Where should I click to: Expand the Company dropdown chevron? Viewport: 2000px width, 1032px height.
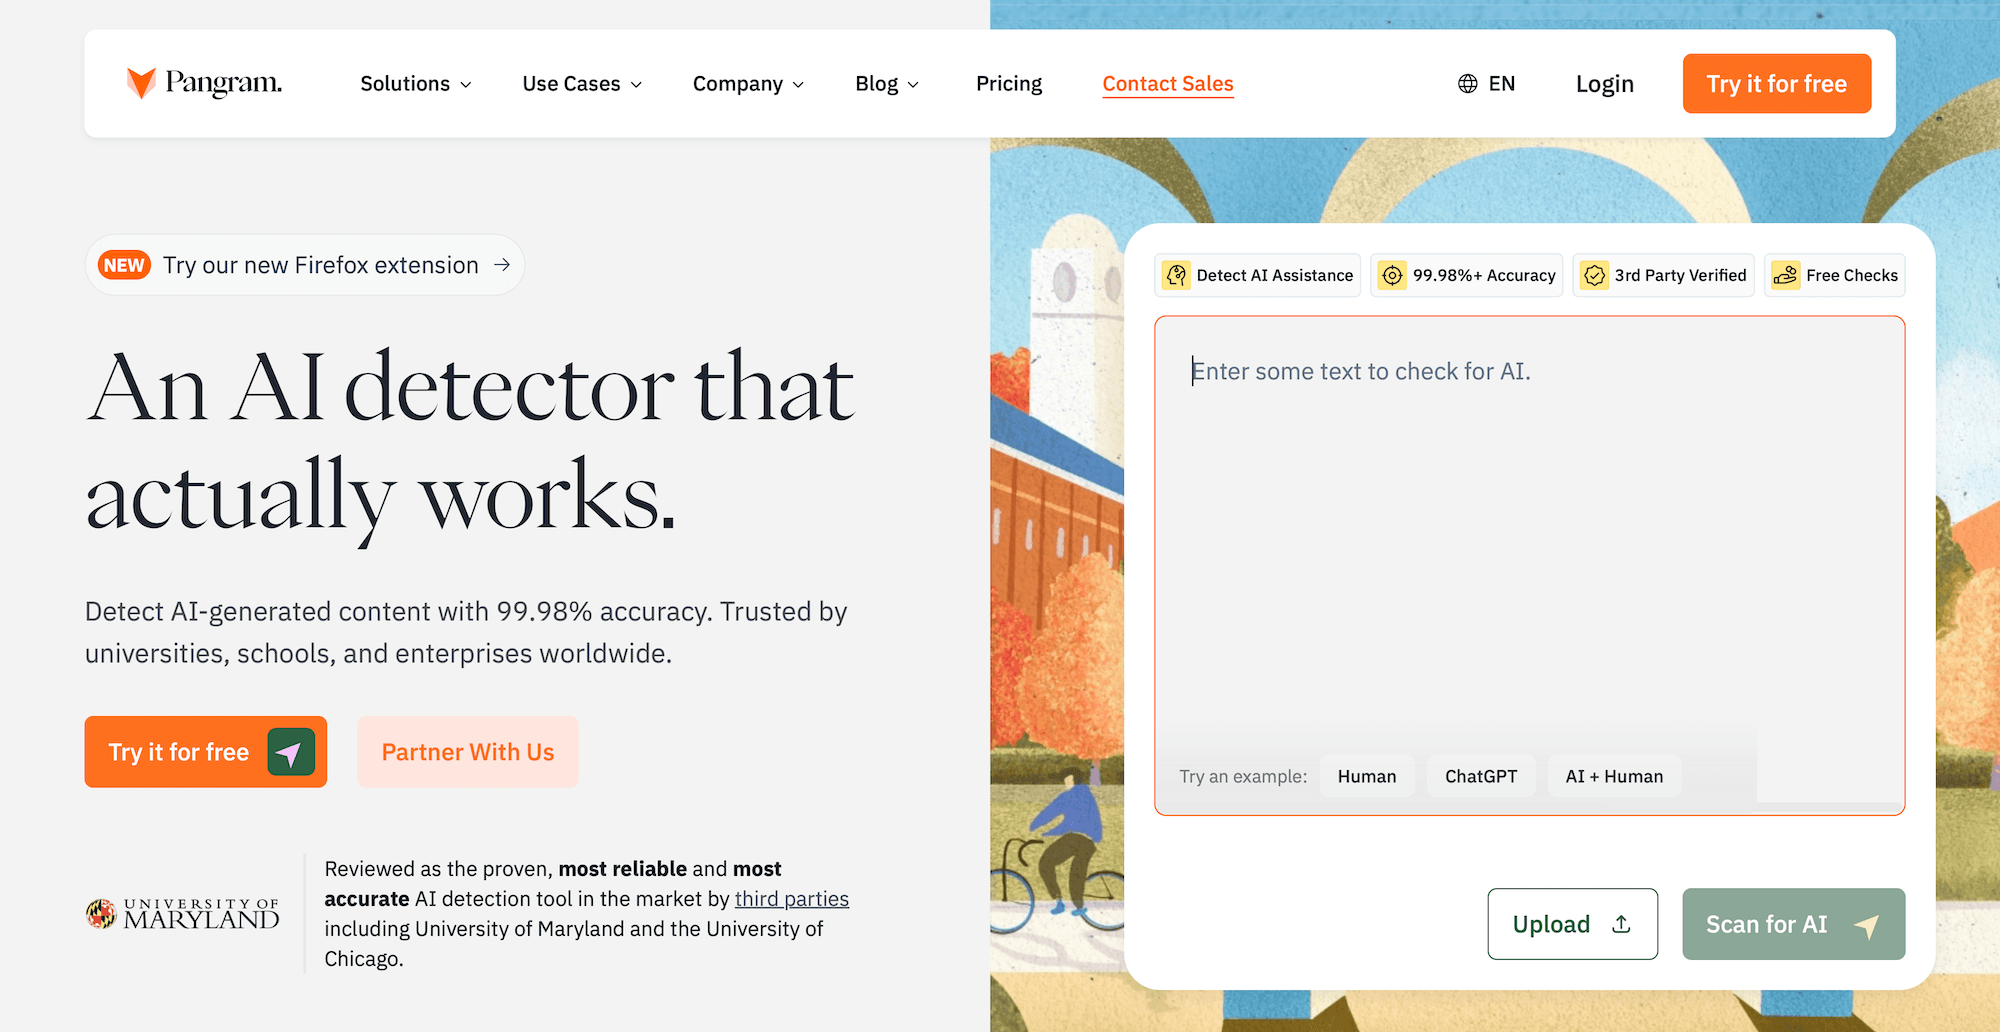tap(798, 85)
